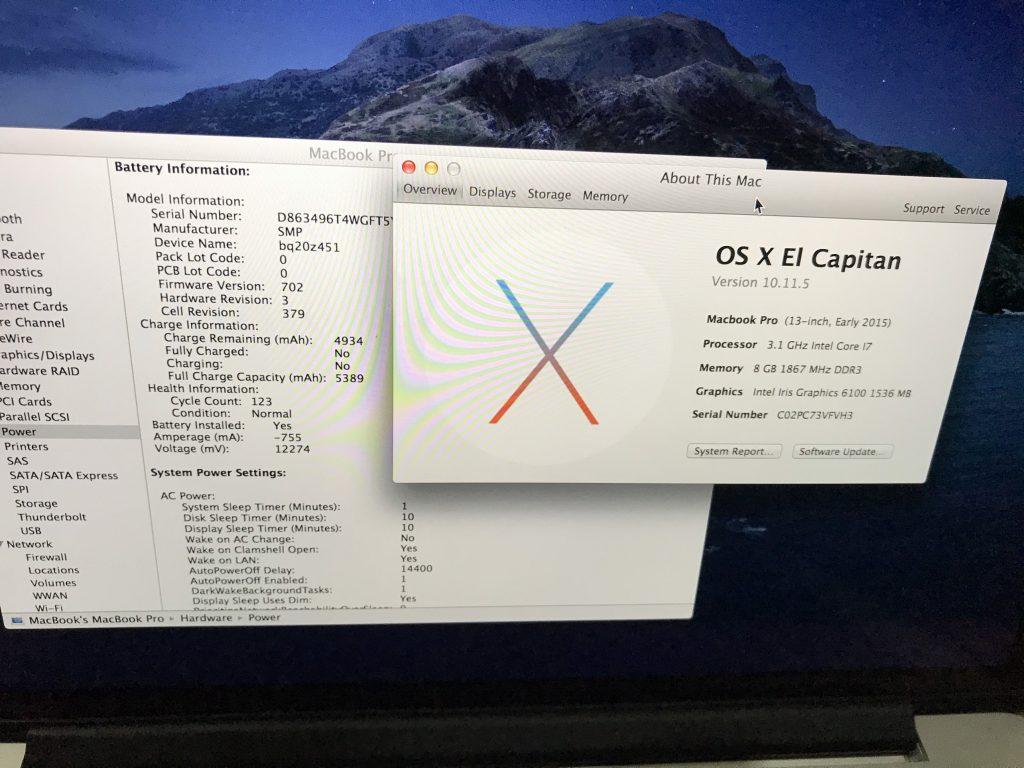Select Graphics/Displays in the sidebar
The width and height of the screenshot is (1024, 768).
pos(47,355)
